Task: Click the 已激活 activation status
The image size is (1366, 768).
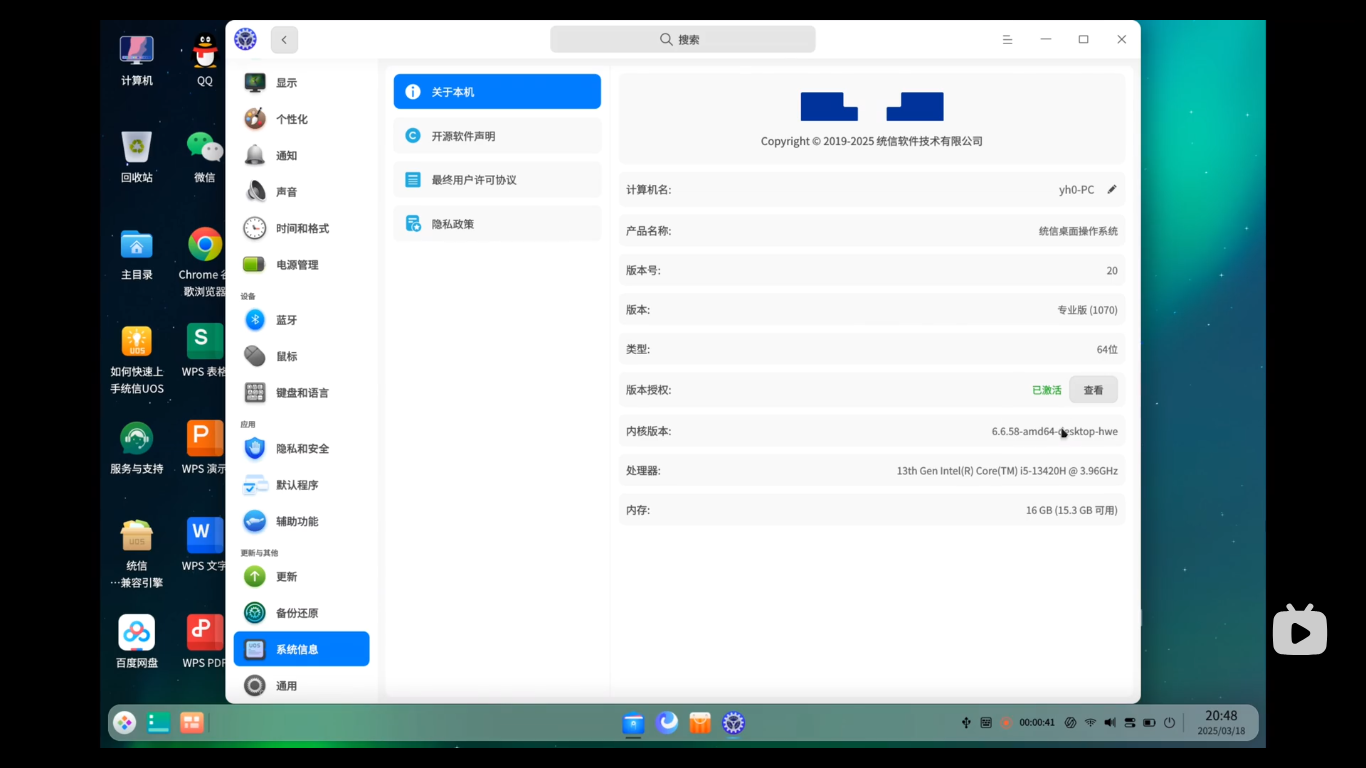Action: tap(1047, 390)
